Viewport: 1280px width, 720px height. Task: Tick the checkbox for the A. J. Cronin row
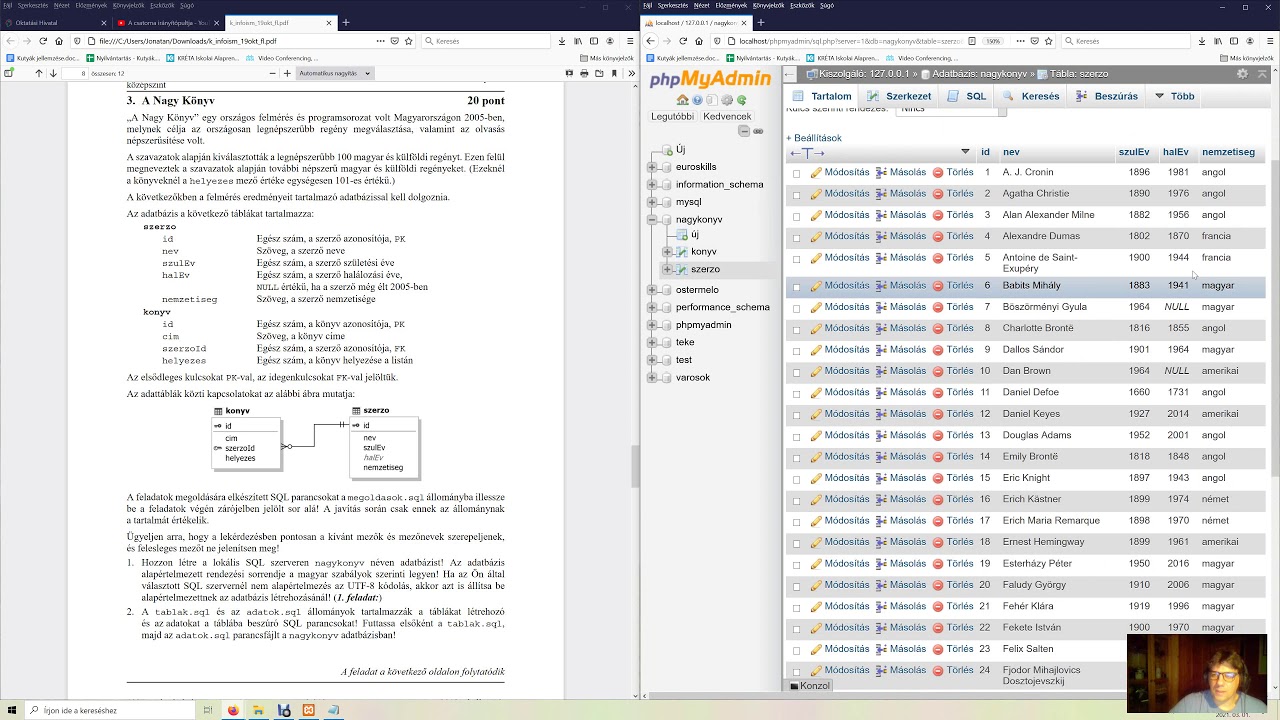coord(797,173)
